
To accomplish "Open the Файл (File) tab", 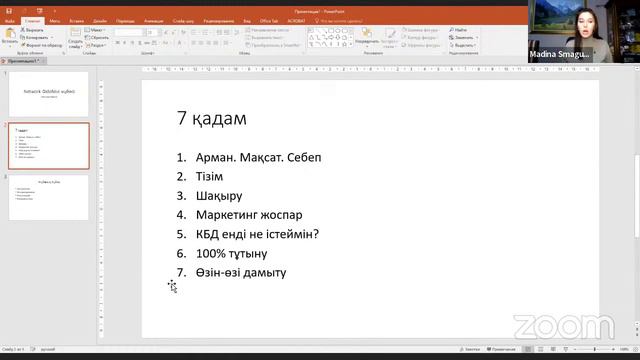I will coord(10,21).
